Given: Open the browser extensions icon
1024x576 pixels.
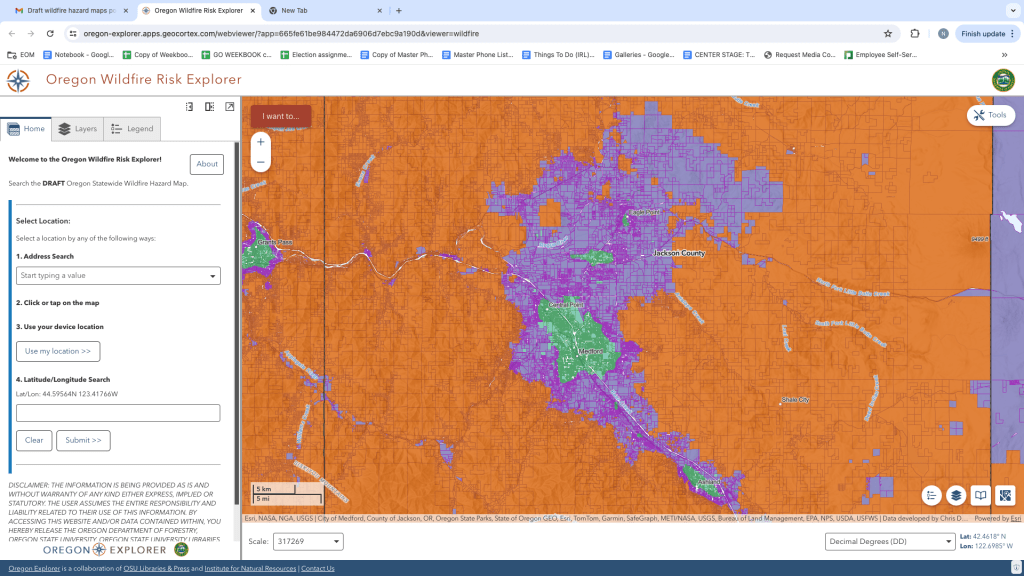Looking at the screenshot, I should [x=915, y=33].
